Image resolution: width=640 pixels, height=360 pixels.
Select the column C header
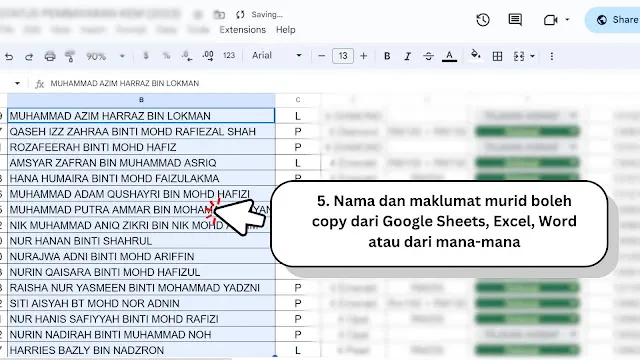[x=298, y=100]
